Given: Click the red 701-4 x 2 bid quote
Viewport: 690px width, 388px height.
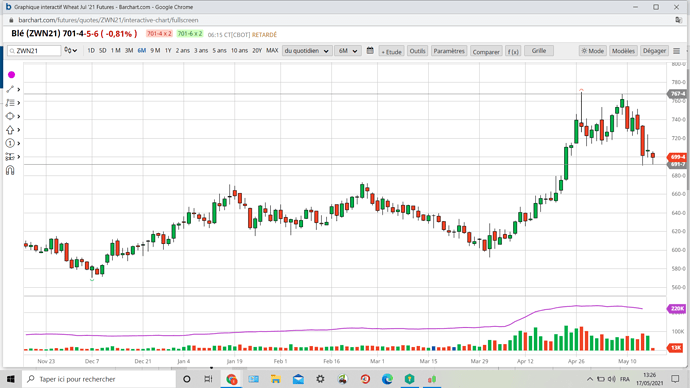Looking at the screenshot, I should click(159, 34).
